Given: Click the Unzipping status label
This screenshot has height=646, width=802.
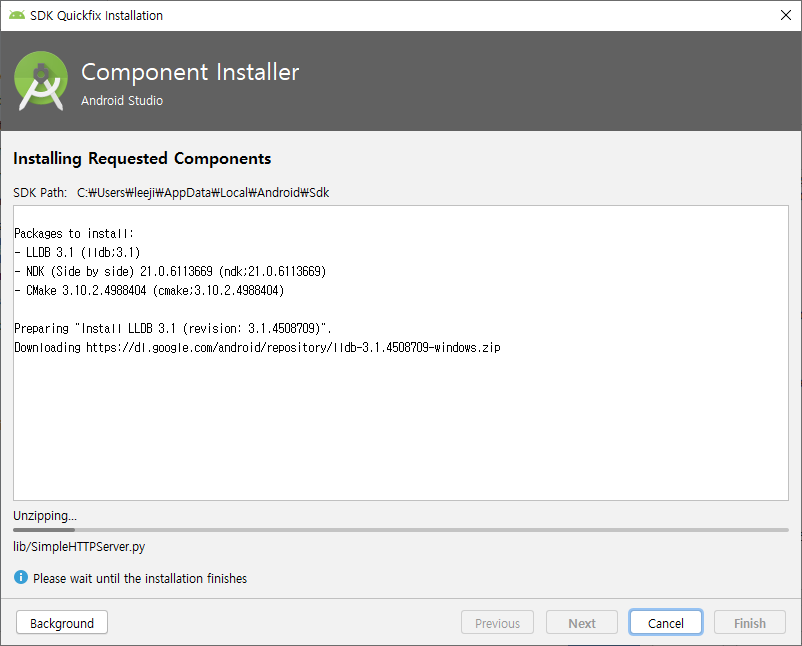Looking at the screenshot, I should 44,516.
